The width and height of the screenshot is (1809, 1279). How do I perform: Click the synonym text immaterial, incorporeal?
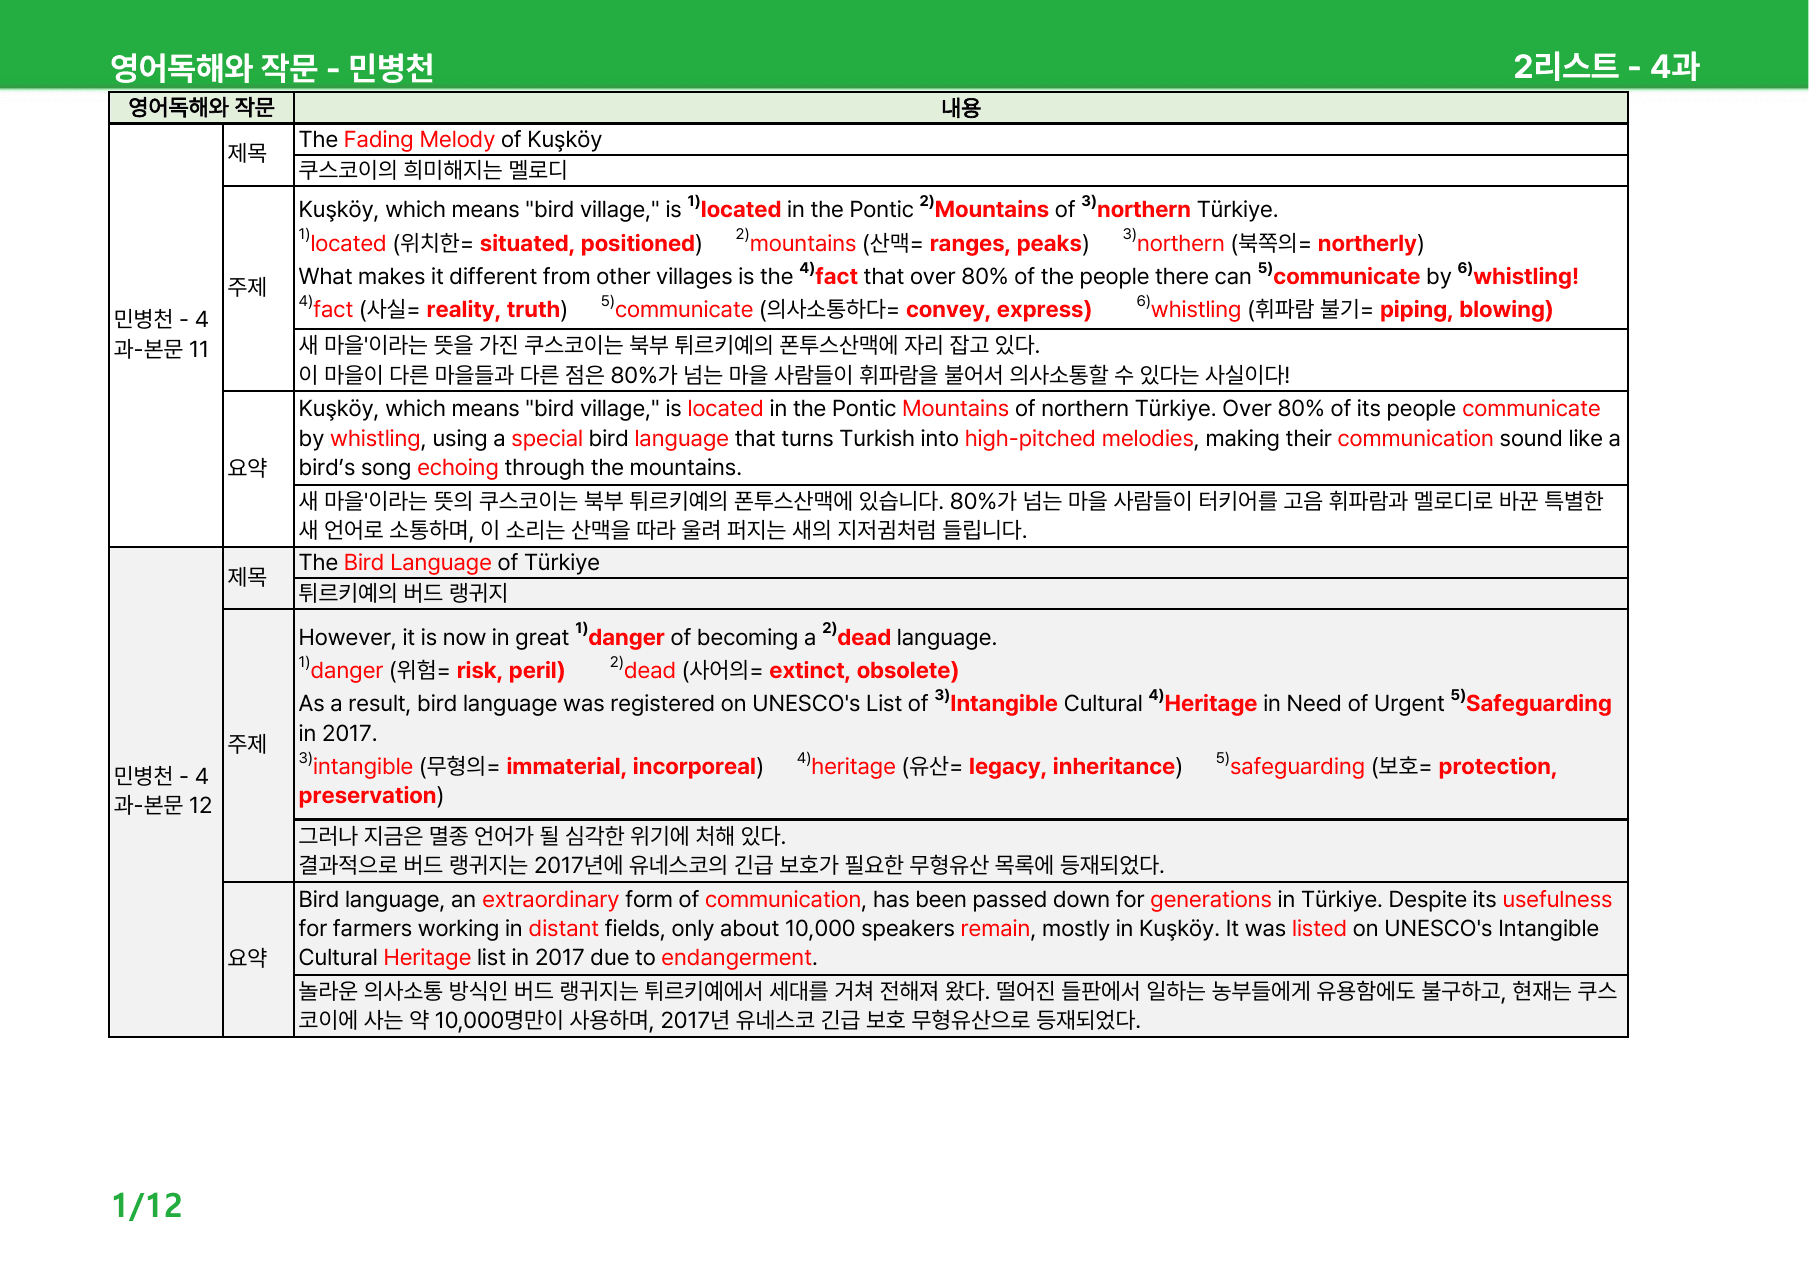click(631, 766)
